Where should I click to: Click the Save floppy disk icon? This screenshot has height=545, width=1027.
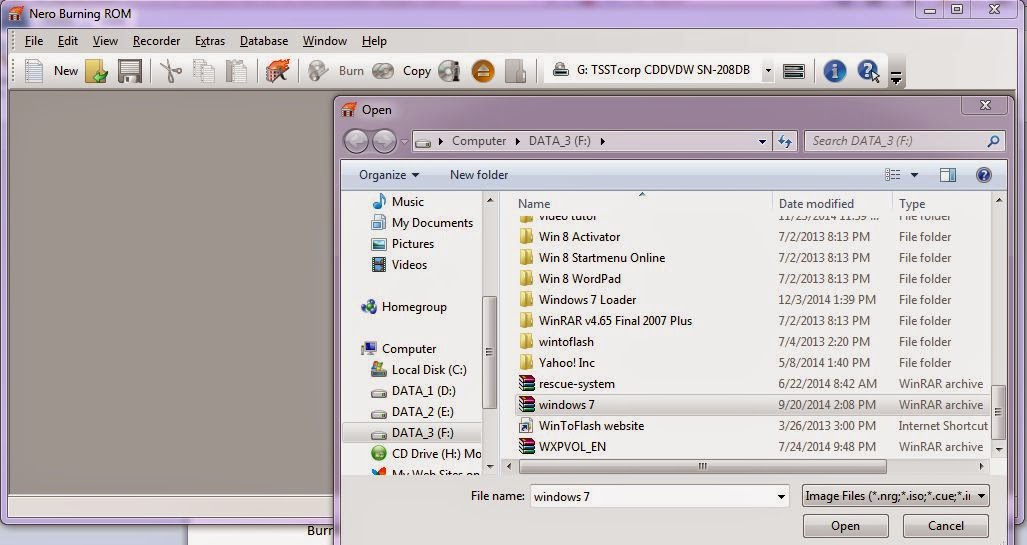point(130,71)
